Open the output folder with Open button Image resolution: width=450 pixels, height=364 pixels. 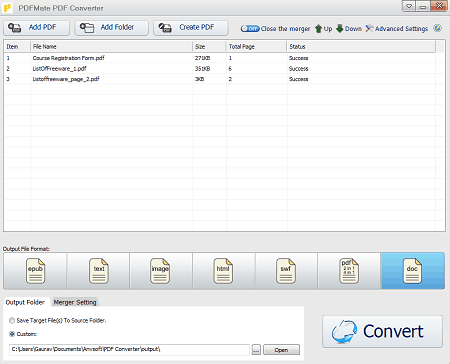click(x=281, y=350)
